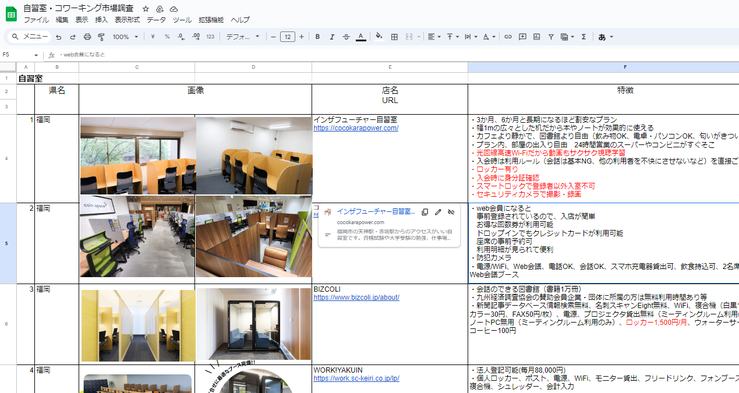Create a filter with funnel icon
Viewport: 739px width, 393px height.
[550, 37]
